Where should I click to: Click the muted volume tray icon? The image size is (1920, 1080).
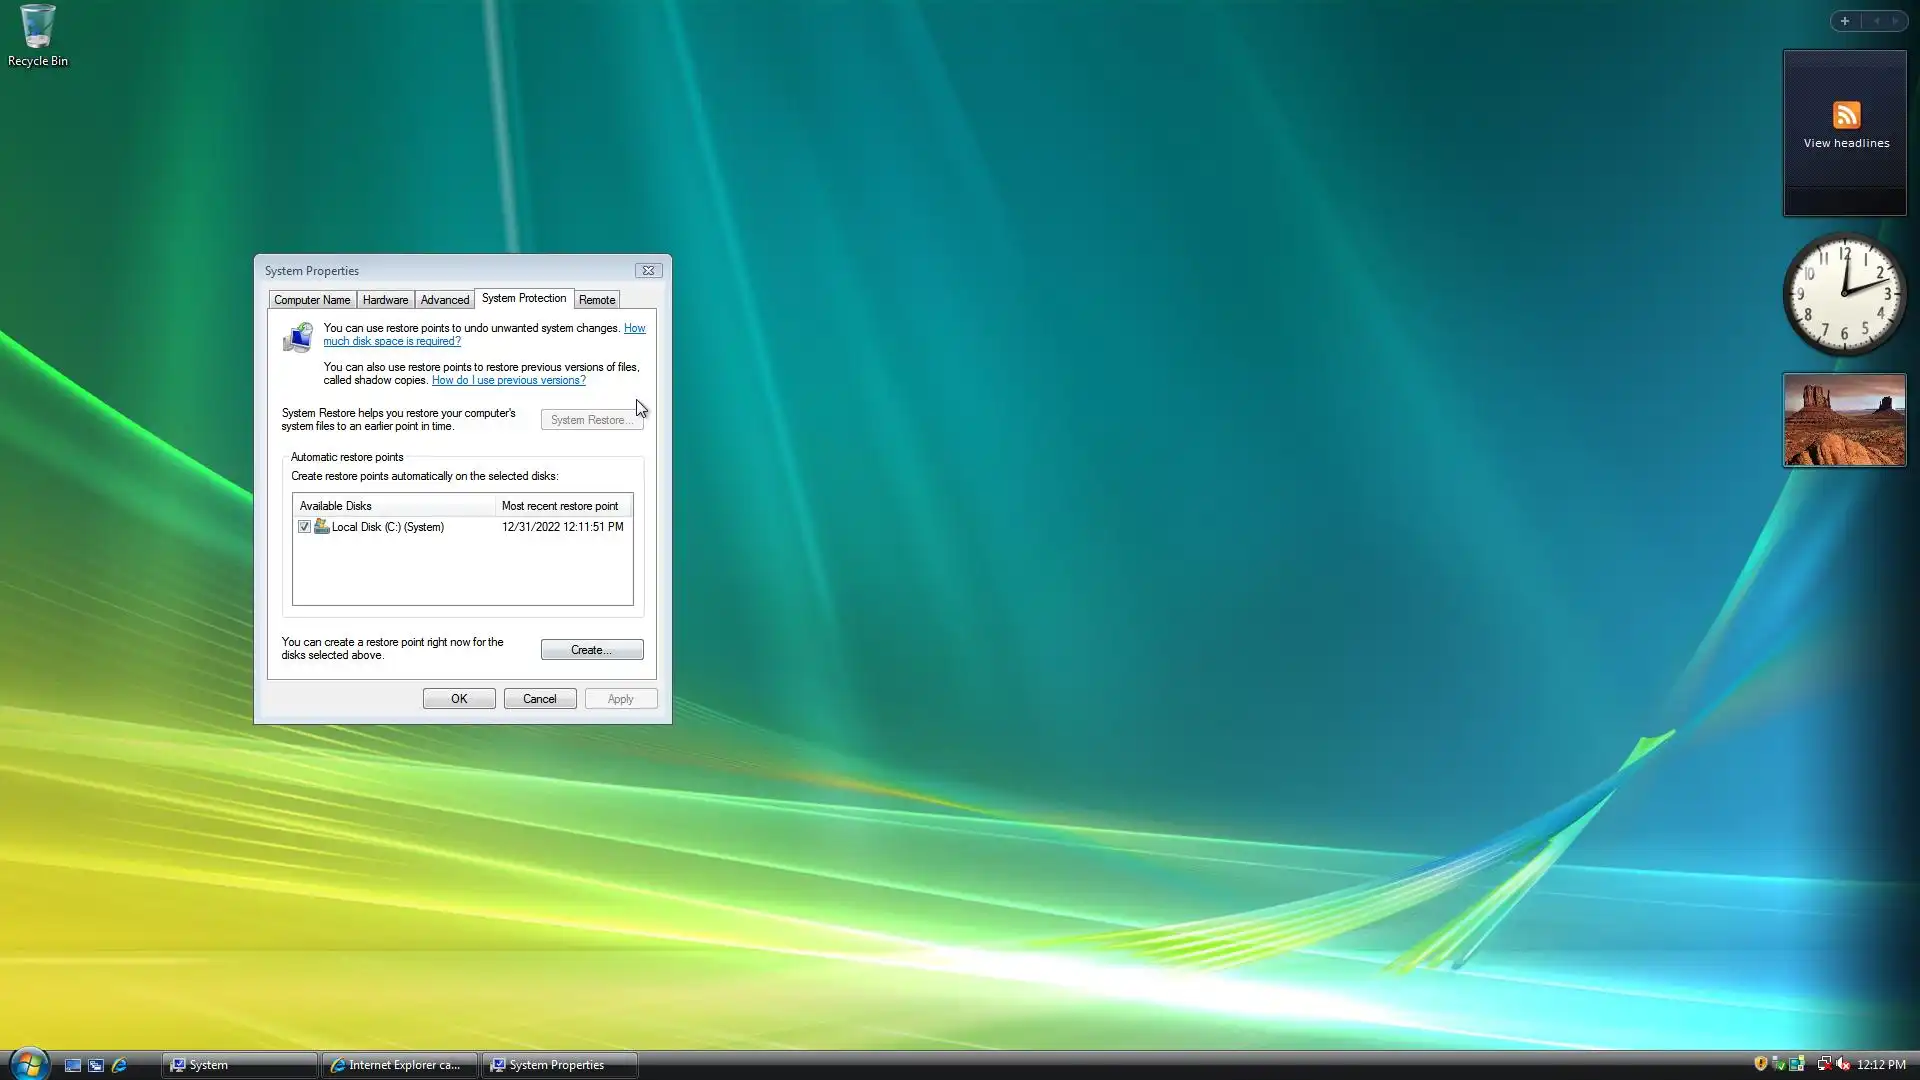point(1843,1064)
